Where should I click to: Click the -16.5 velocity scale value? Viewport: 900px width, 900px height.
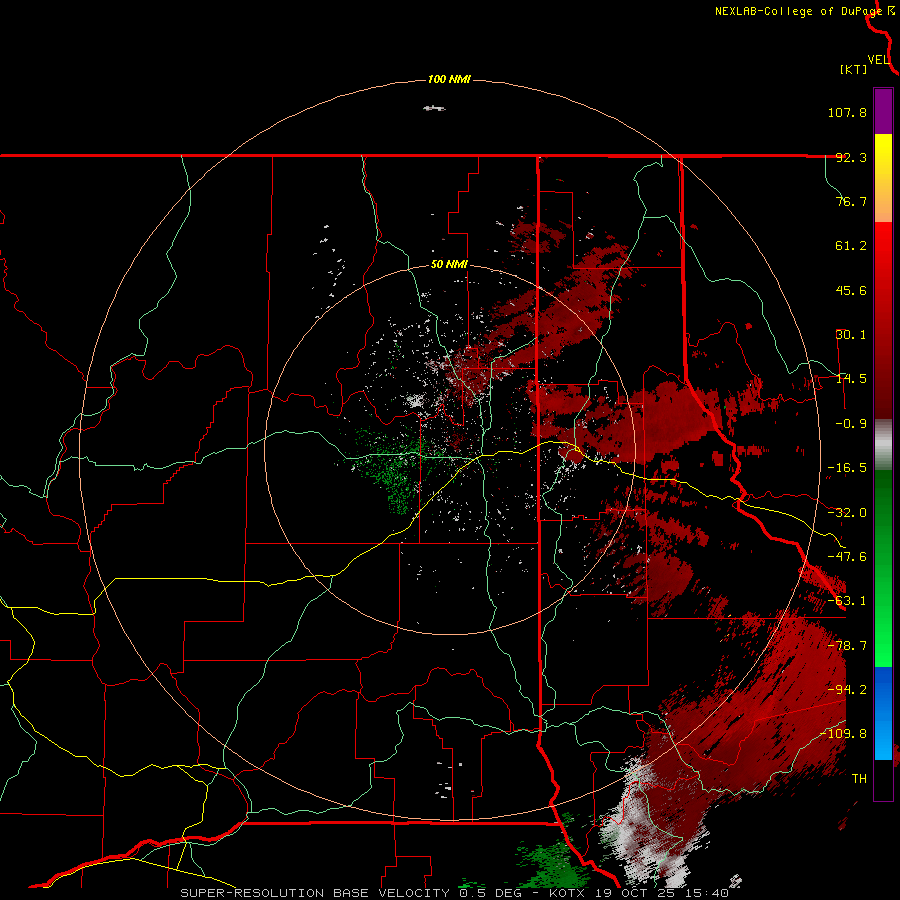coord(847,468)
